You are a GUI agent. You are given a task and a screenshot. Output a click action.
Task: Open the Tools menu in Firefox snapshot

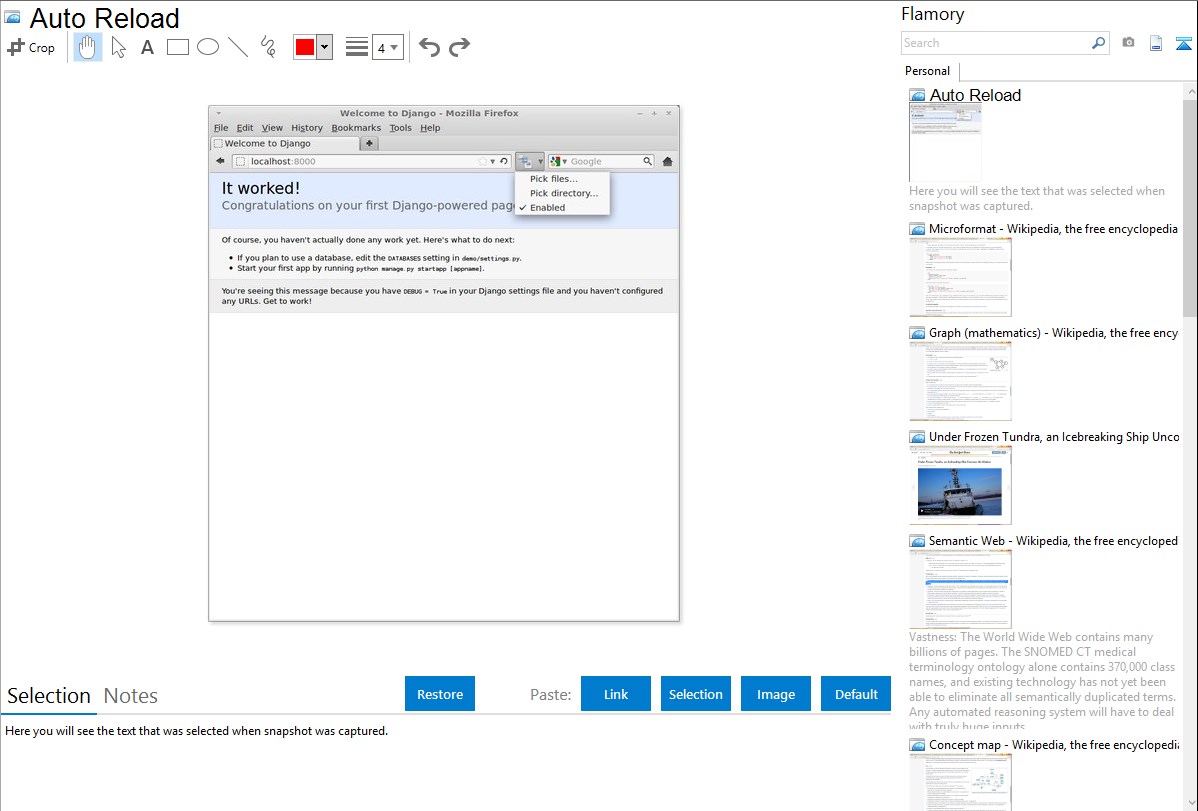(400, 128)
